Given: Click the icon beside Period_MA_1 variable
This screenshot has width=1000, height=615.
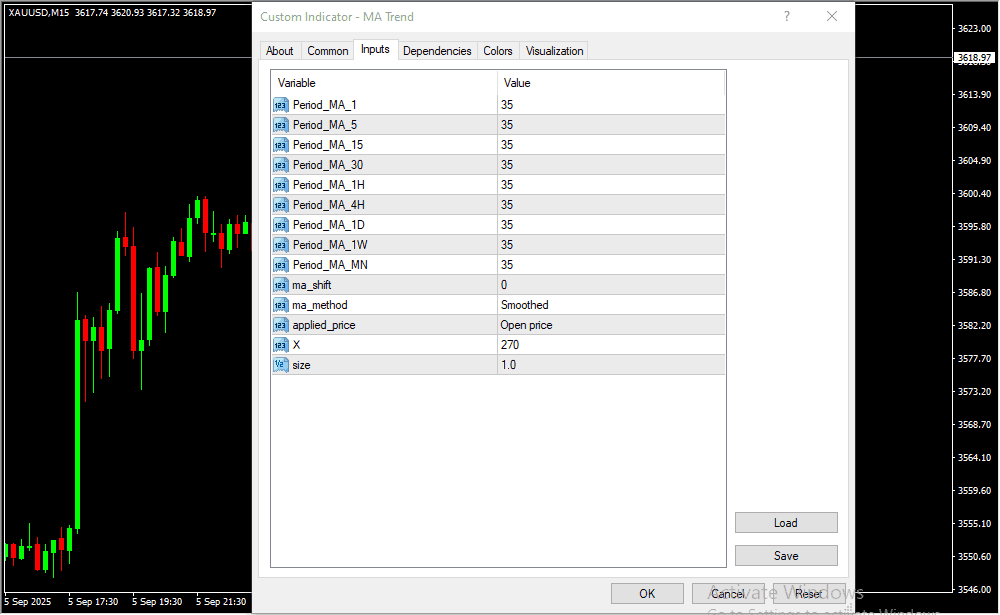Looking at the screenshot, I should point(280,105).
